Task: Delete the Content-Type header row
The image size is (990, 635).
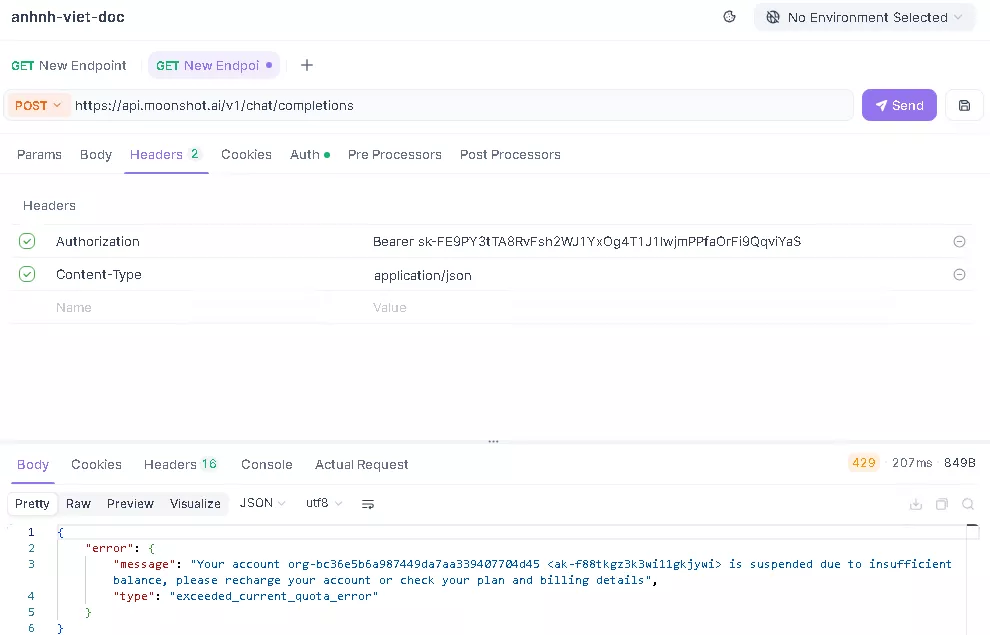Action: (959, 275)
